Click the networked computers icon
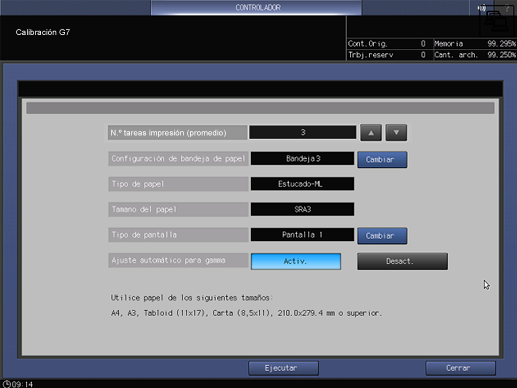The height and width of the screenshot is (388, 517). point(497,22)
